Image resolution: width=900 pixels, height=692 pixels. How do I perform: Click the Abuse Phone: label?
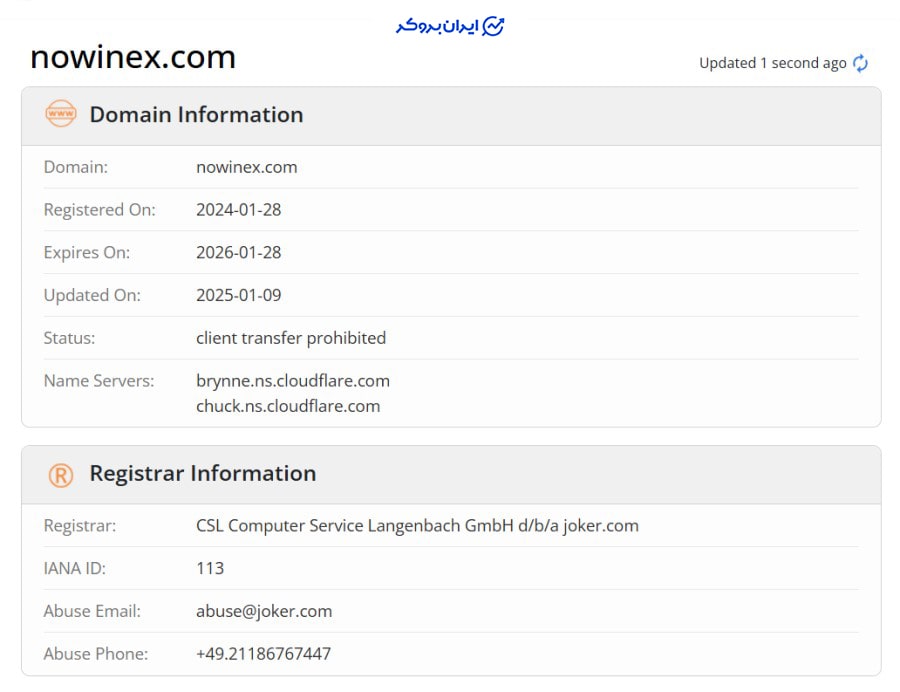click(x=96, y=654)
